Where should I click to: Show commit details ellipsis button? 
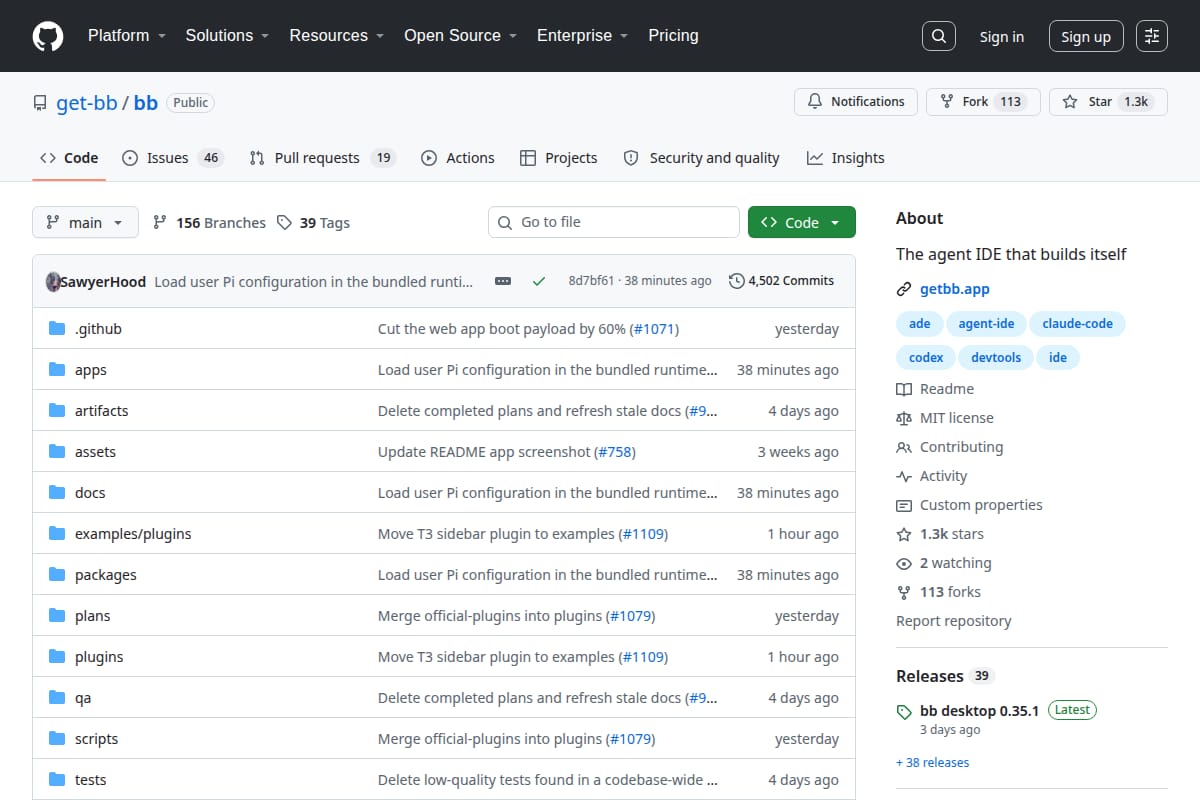click(503, 281)
